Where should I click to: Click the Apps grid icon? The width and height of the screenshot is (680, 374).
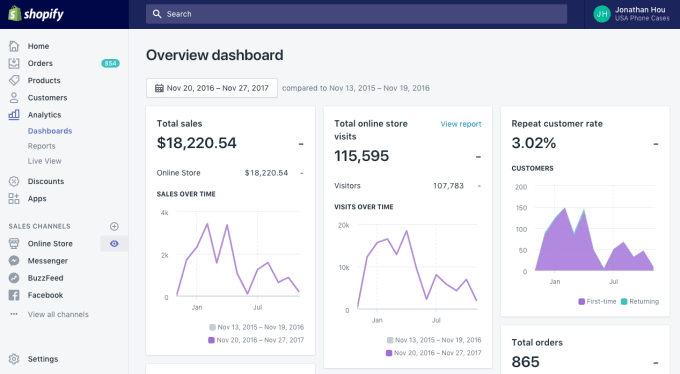pyautogui.click(x=14, y=199)
